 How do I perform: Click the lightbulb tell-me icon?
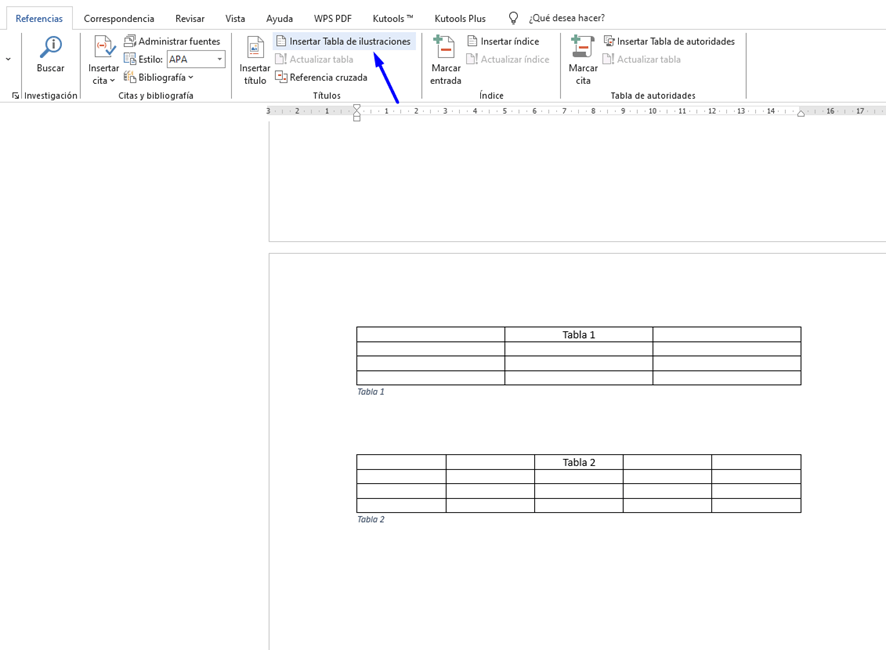click(x=513, y=19)
